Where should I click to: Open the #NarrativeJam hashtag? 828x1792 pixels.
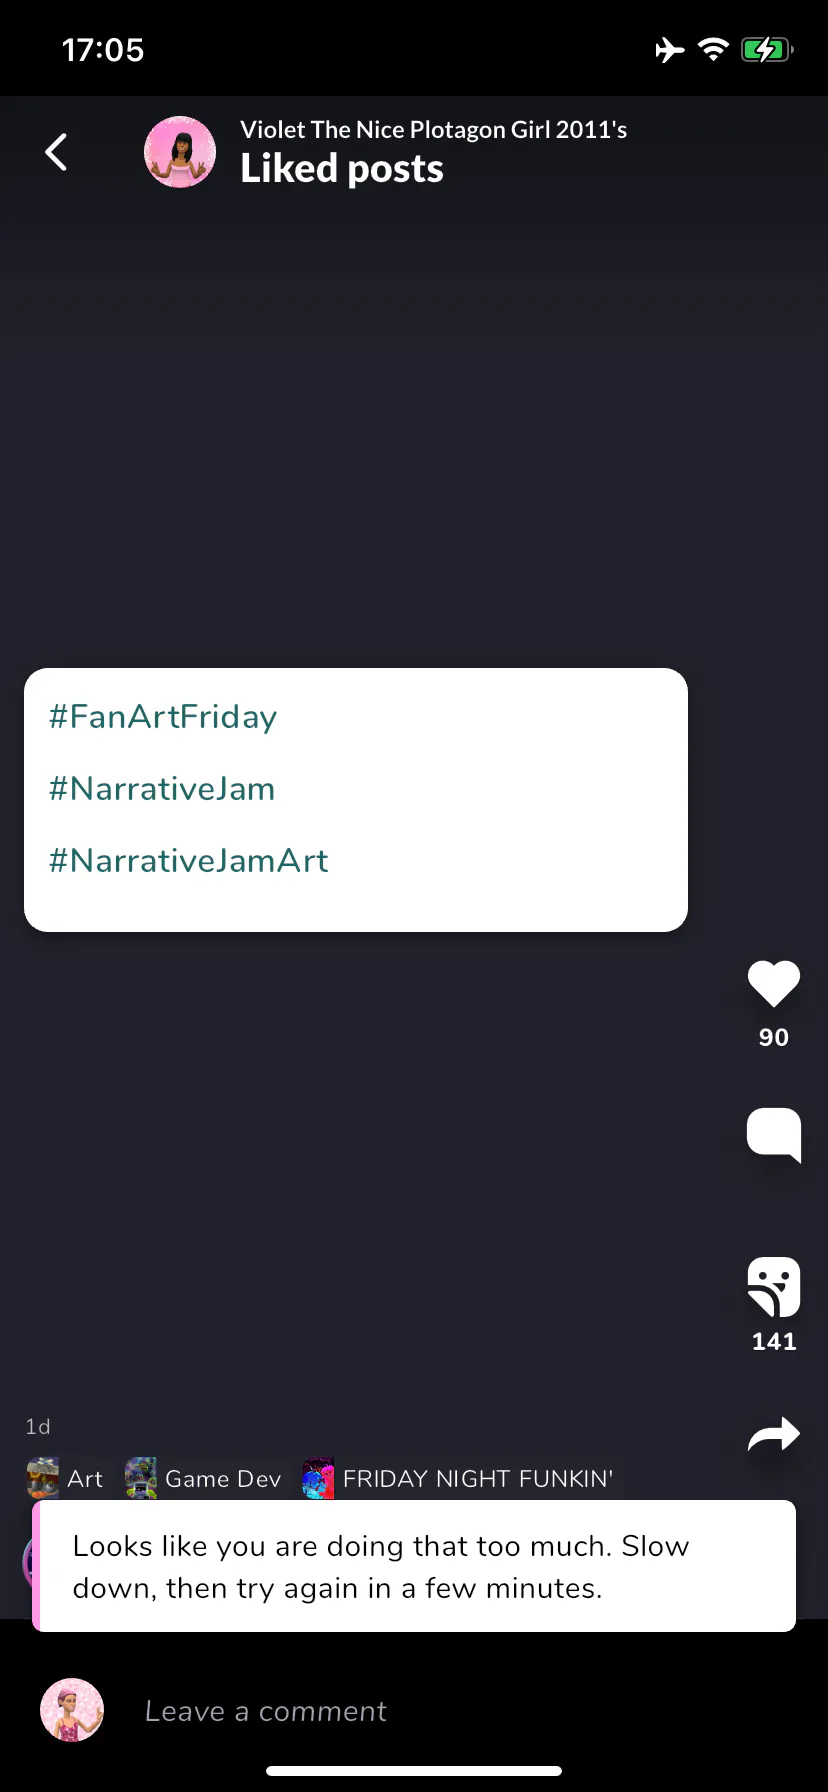click(x=162, y=789)
